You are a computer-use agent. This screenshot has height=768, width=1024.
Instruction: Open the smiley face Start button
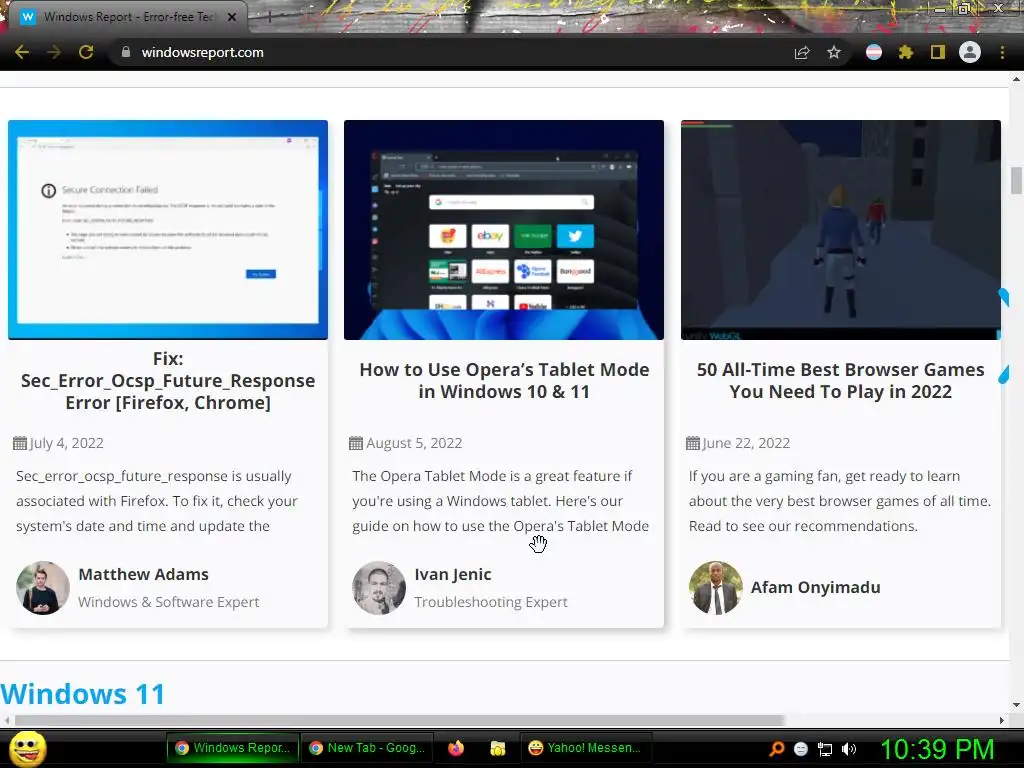tap(28, 749)
